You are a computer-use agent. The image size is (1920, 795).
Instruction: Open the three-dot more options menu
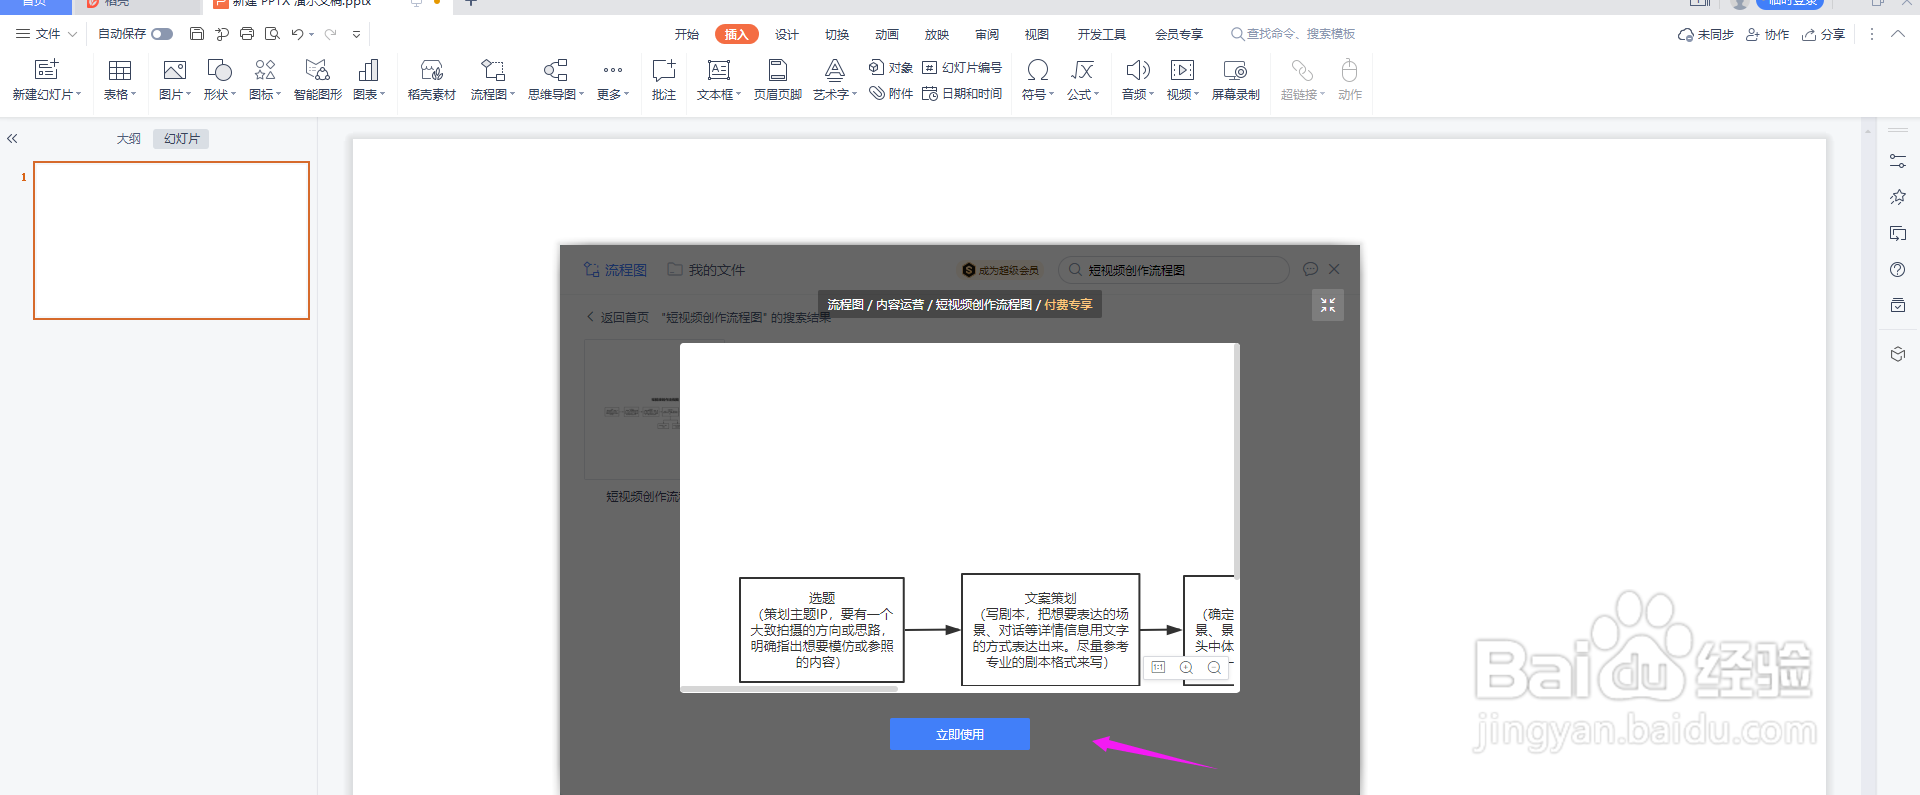tap(1872, 34)
